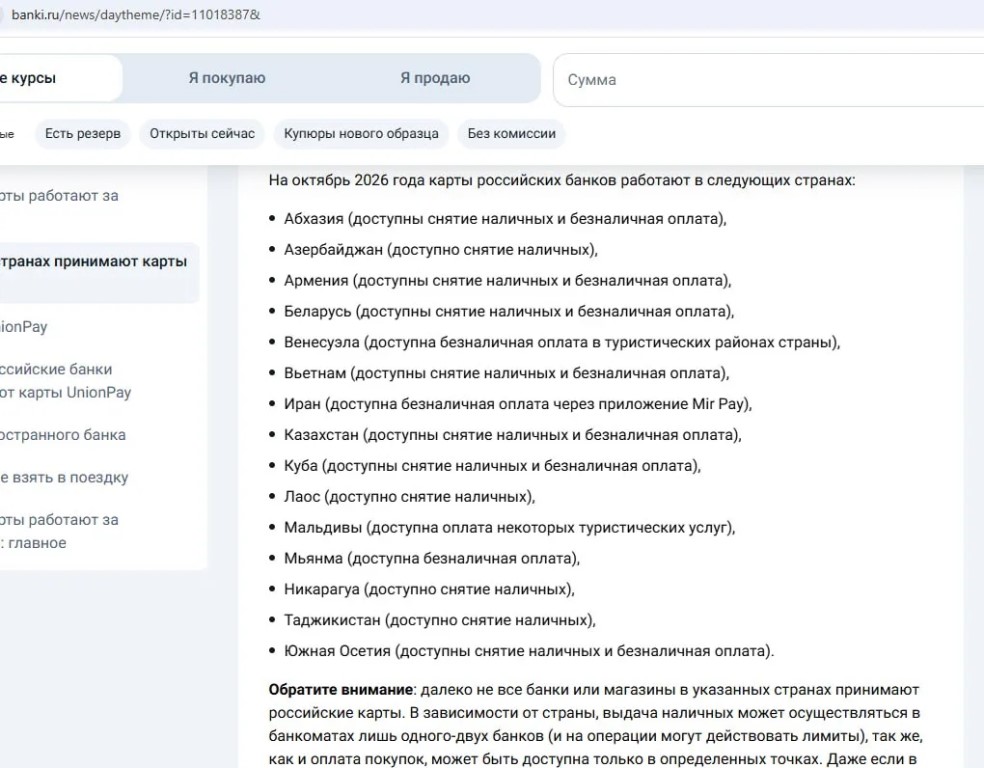Image resolution: width=984 pixels, height=768 pixels.
Task: Click the "Лаос" list entry
Action: 409,496
